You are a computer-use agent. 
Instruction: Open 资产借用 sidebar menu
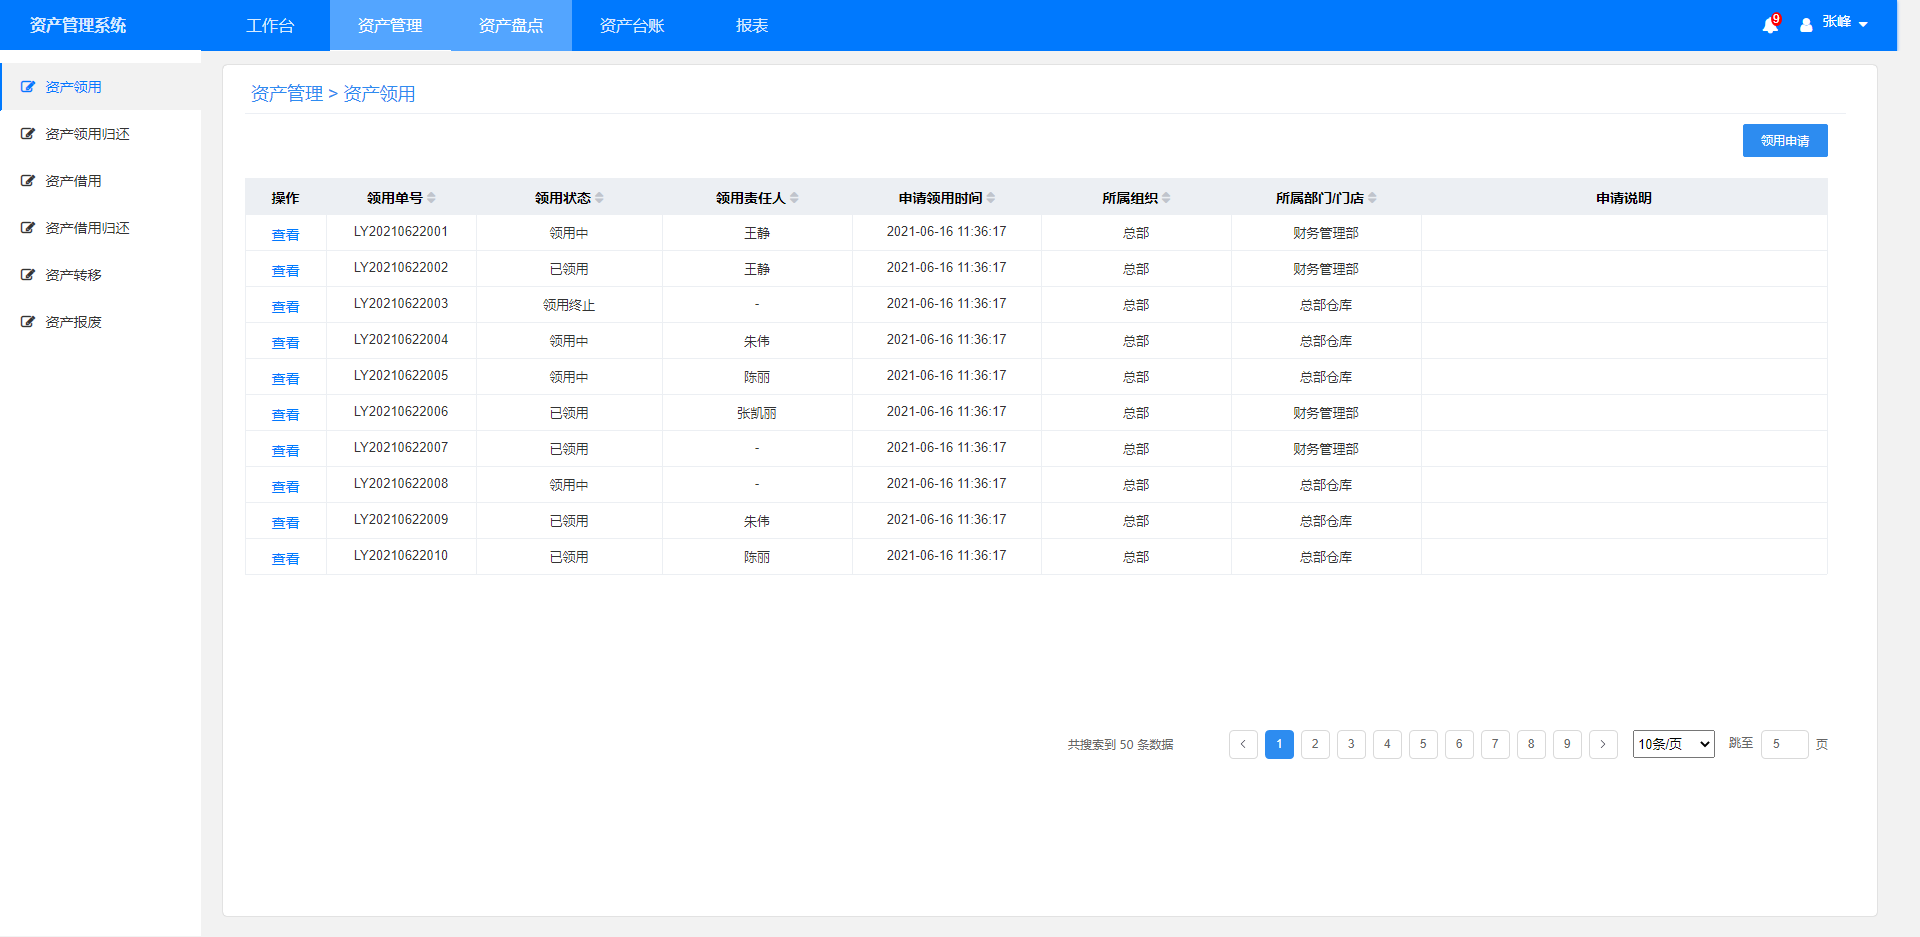point(100,181)
